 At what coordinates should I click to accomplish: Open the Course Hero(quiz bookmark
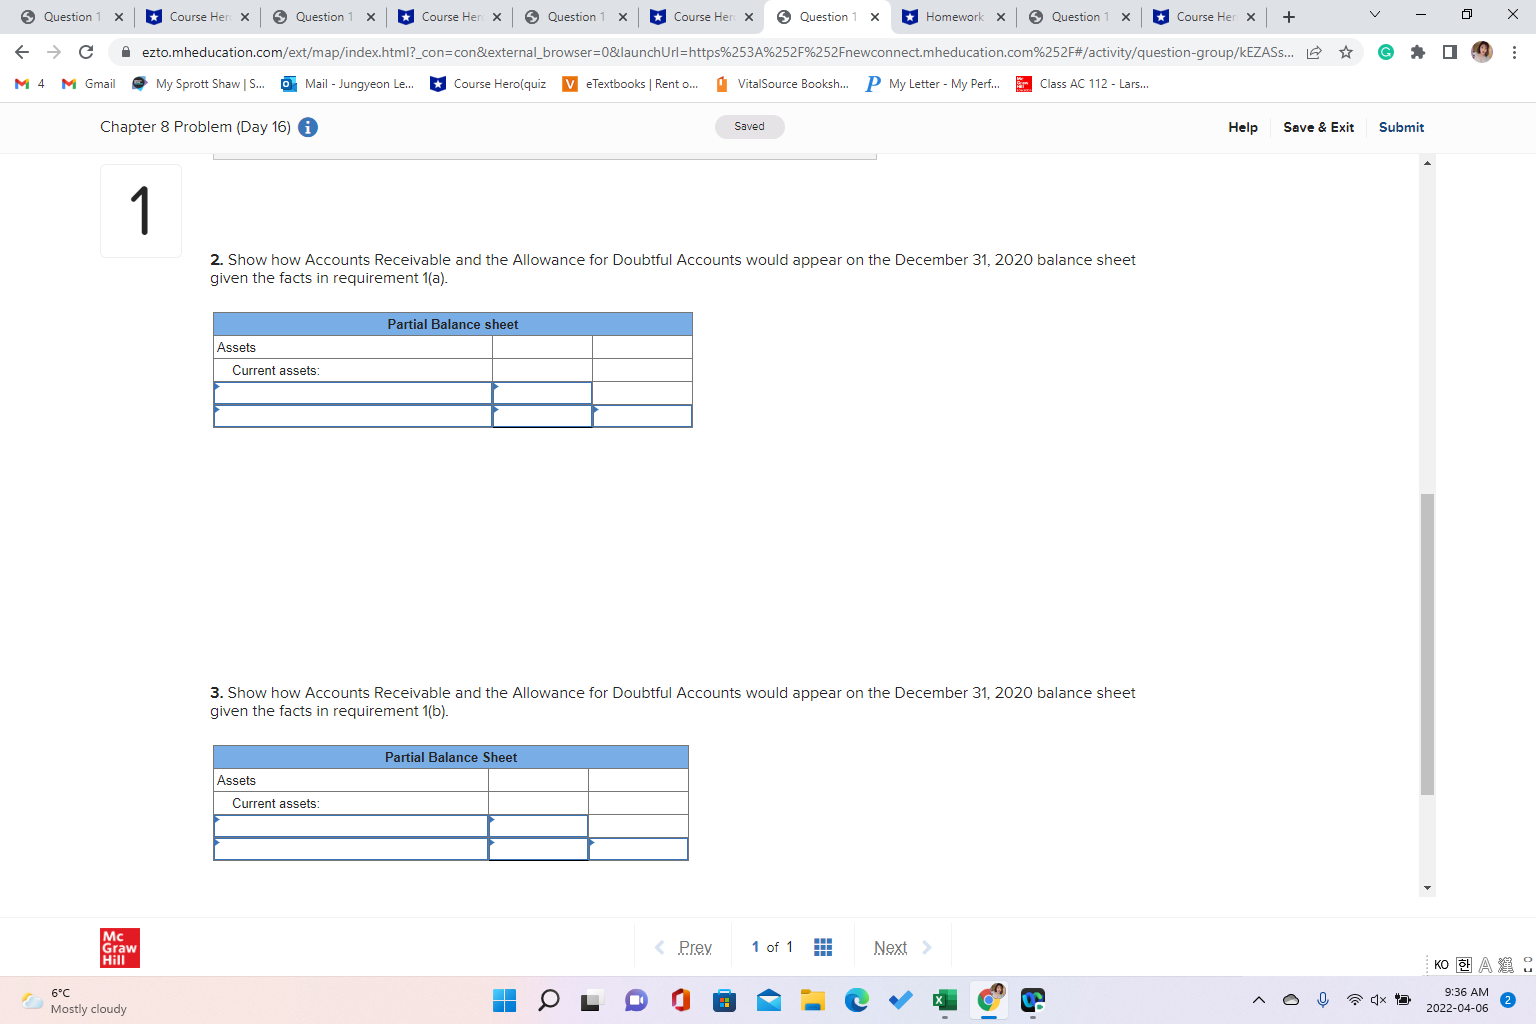coord(488,84)
